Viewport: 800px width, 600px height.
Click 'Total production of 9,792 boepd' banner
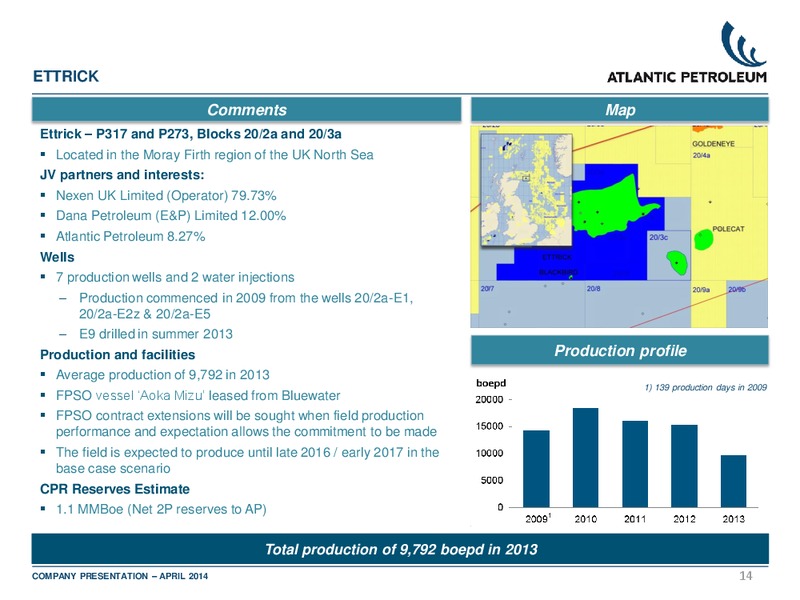tap(401, 549)
